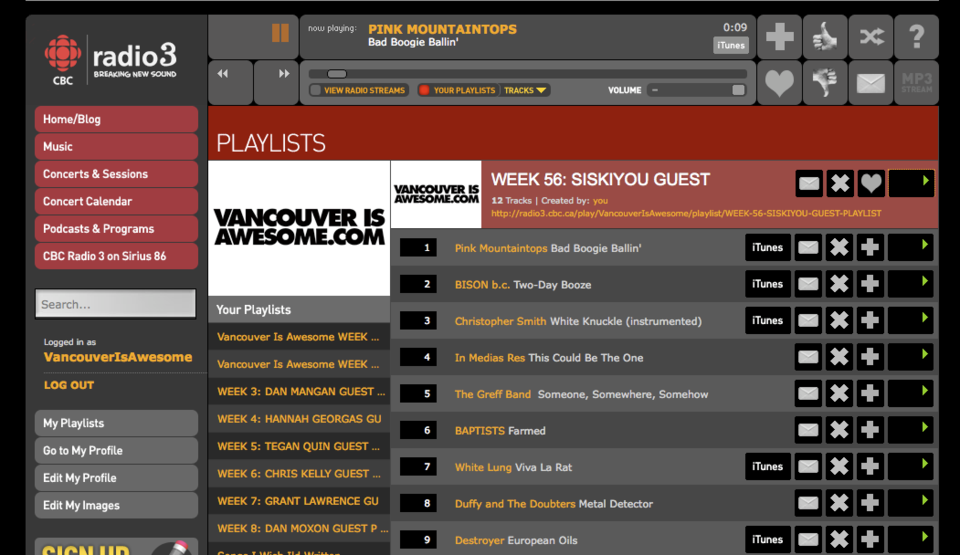960x555 pixels.
Task: Click the track progress slider handle
Action: pyautogui.click(x=337, y=74)
